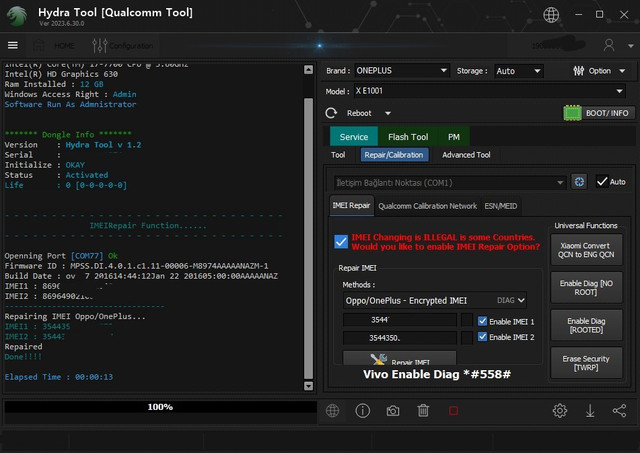Switch to the Flash Tool tab
The height and width of the screenshot is (453, 640).
click(408, 137)
